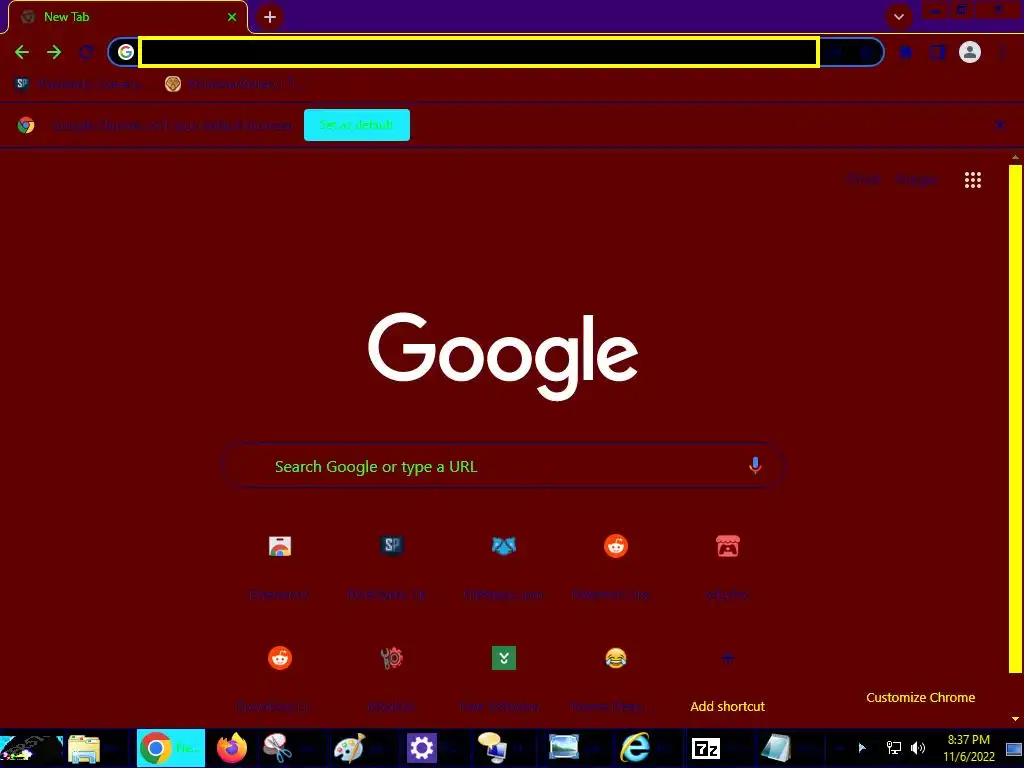This screenshot has height=768, width=1024.
Task: Select the New Tab tab
Action: pos(127,17)
